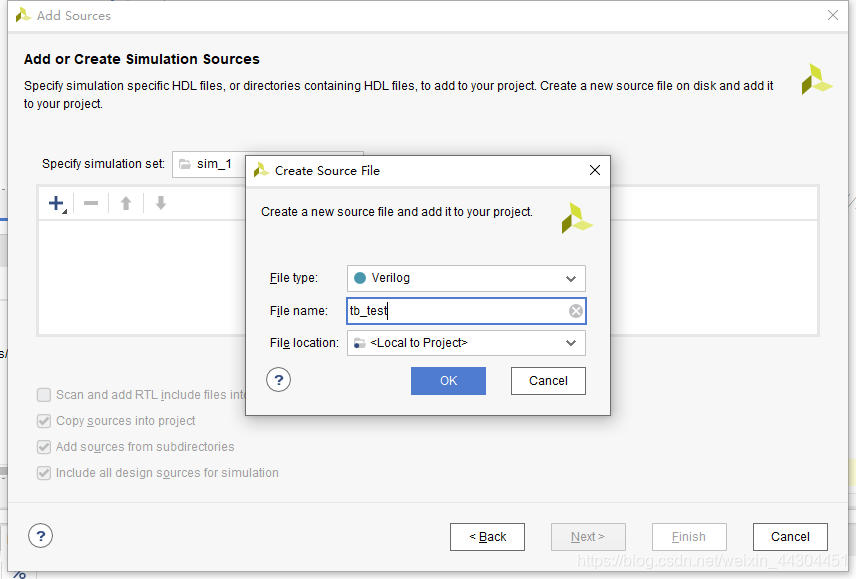Toggle Scan and add RTL include files checkbox
This screenshot has height=579, width=856.
point(44,395)
